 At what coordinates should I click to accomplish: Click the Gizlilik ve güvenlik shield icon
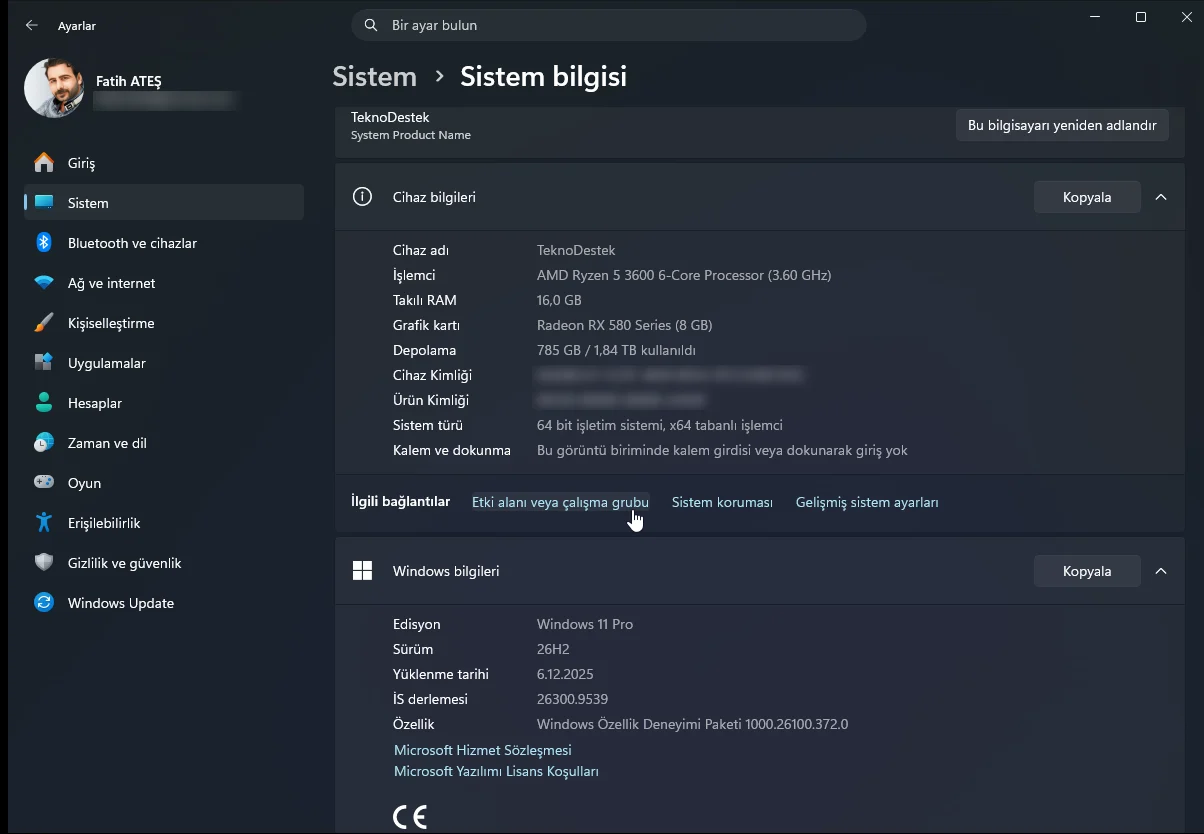(x=44, y=563)
